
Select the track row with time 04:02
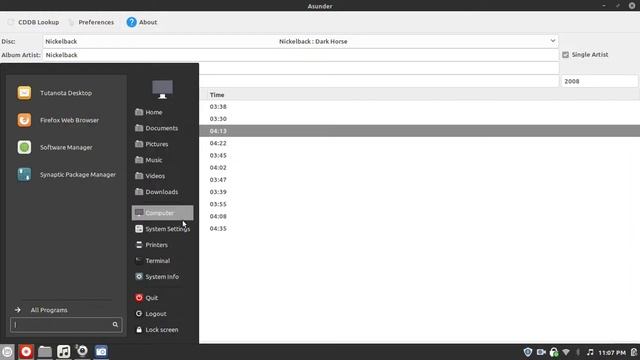click(419, 167)
